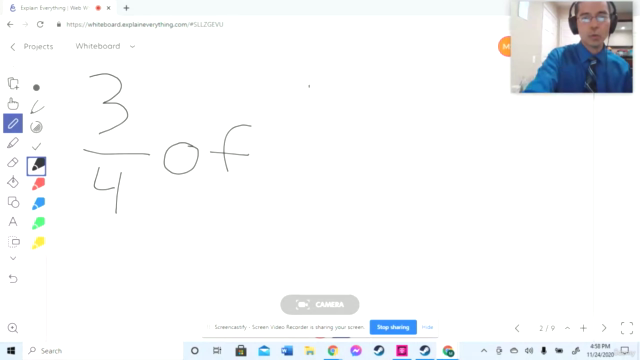Viewport: 640px width, 360px height.
Task: Select the add new slide/copy tool icon
Action: [13, 84]
